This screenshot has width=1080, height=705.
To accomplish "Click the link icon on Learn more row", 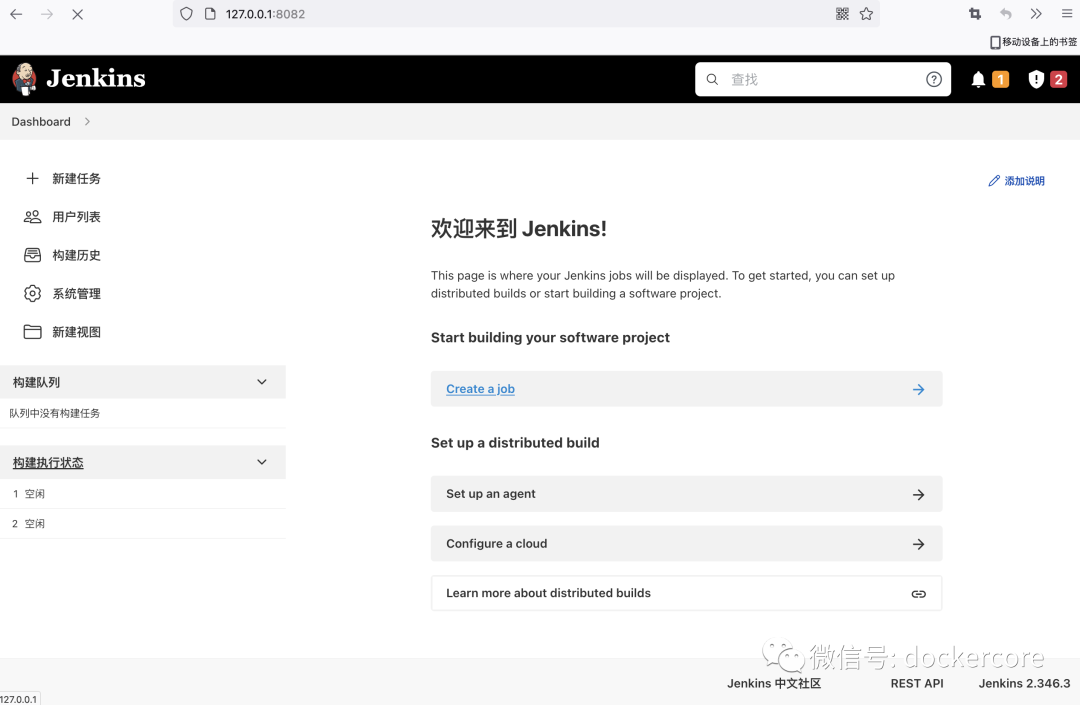I will 918,593.
